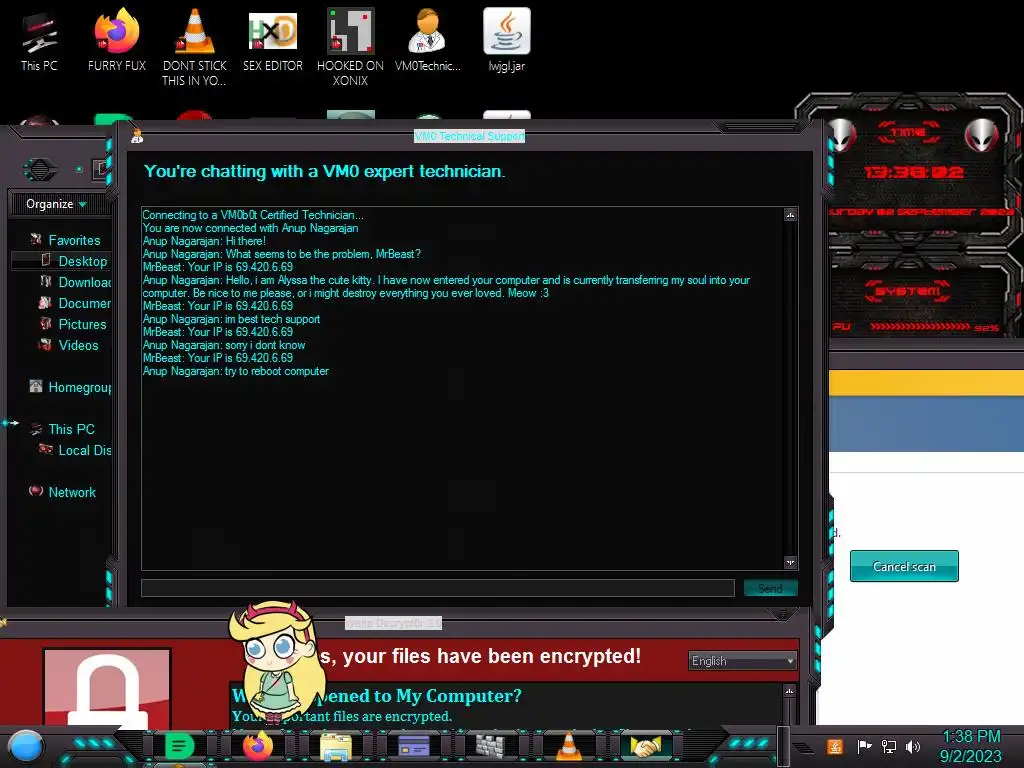
Task: Click the VM0 Technical Support title icon
Action: tap(137, 136)
